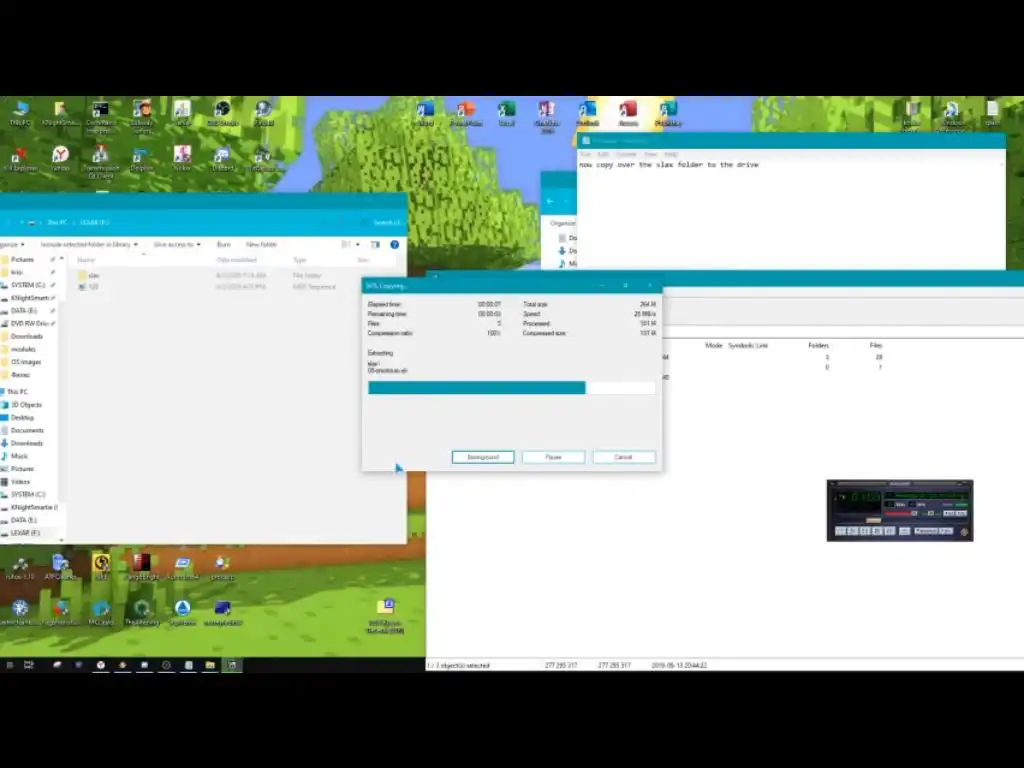Screen dimensions: 1024x768
Task: Click the Folders column header in 7-Zip window
Action: pos(818,345)
